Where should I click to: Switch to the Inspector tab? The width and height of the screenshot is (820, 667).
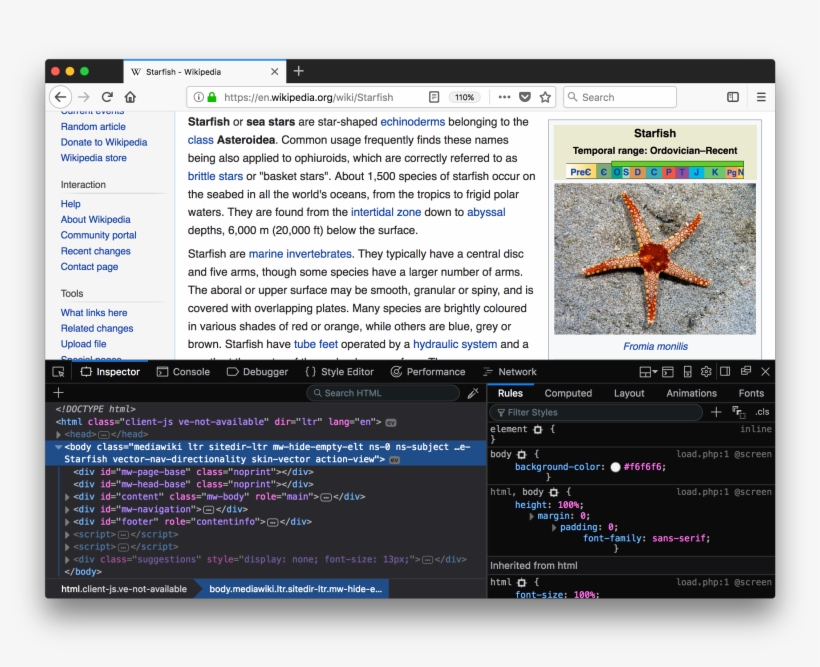(110, 372)
